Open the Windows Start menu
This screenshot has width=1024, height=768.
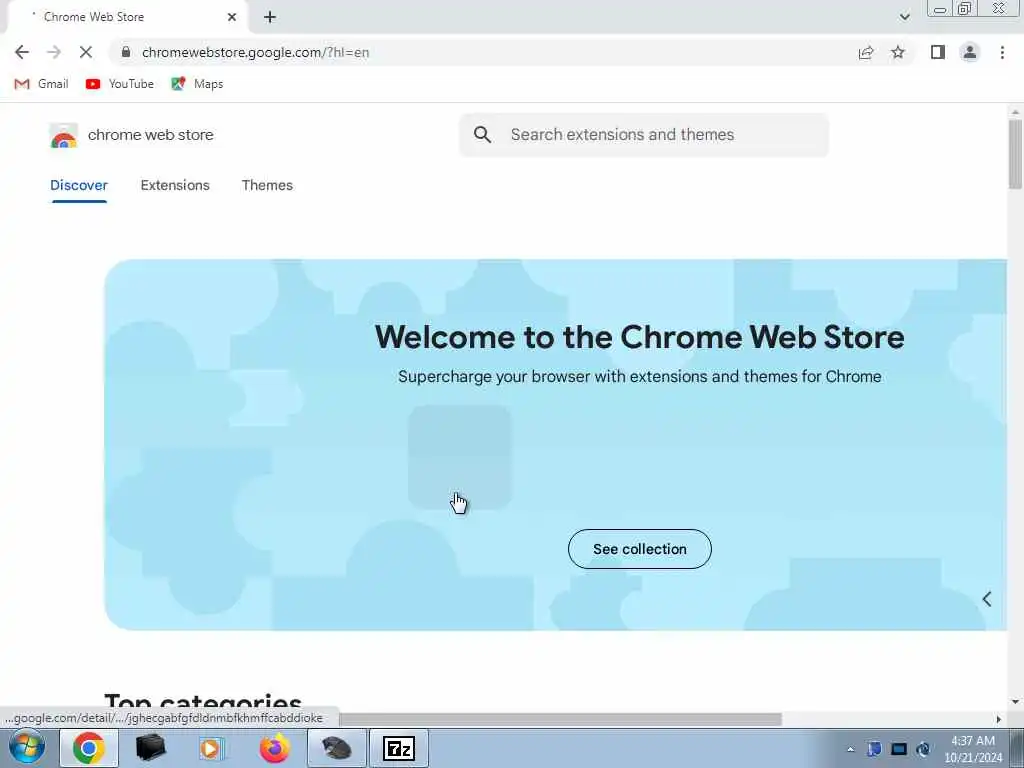coord(27,748)
